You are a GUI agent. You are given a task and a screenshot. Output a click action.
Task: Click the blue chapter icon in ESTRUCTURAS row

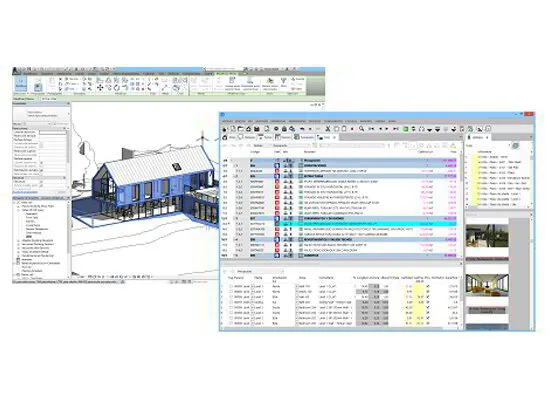[x=277, y=176]
